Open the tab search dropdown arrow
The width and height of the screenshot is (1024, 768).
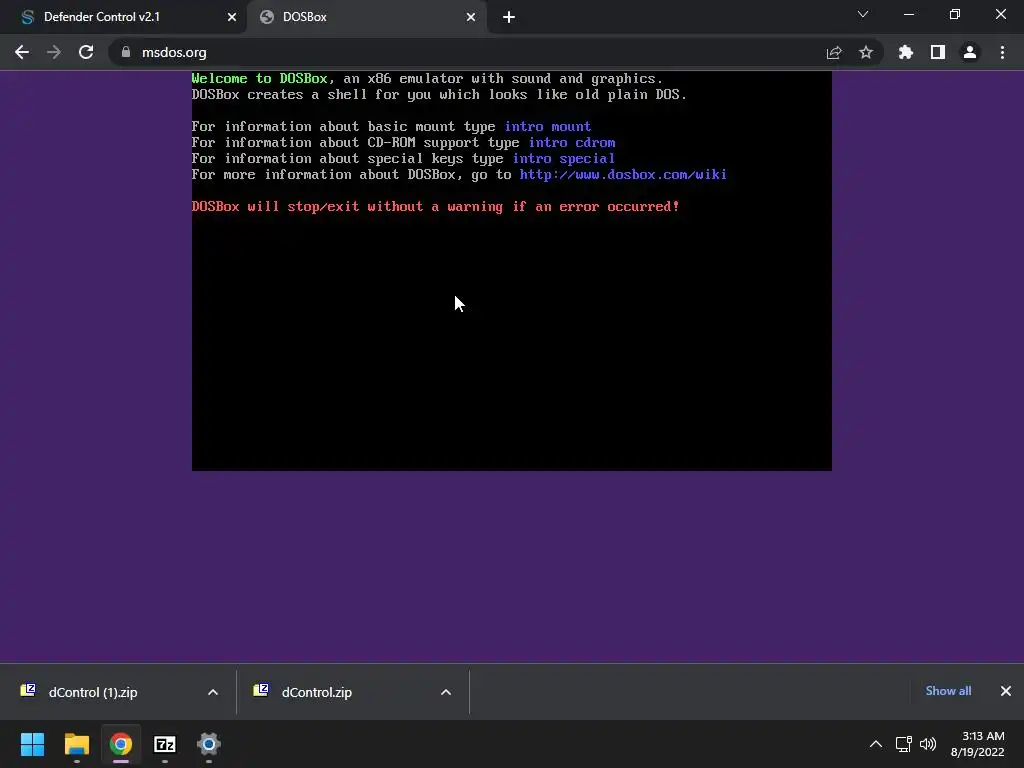click(x=863, y=14)
